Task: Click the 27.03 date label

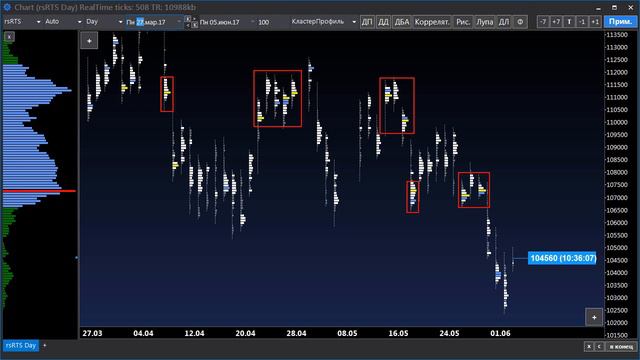Action: [92, 333]
